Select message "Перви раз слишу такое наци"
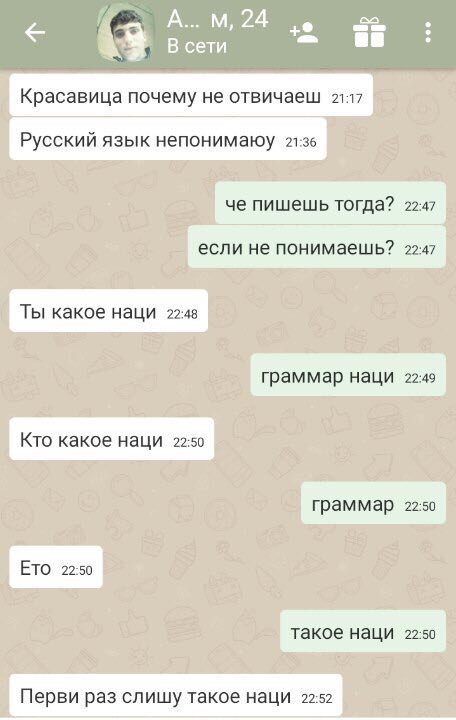 click(176, 696)
